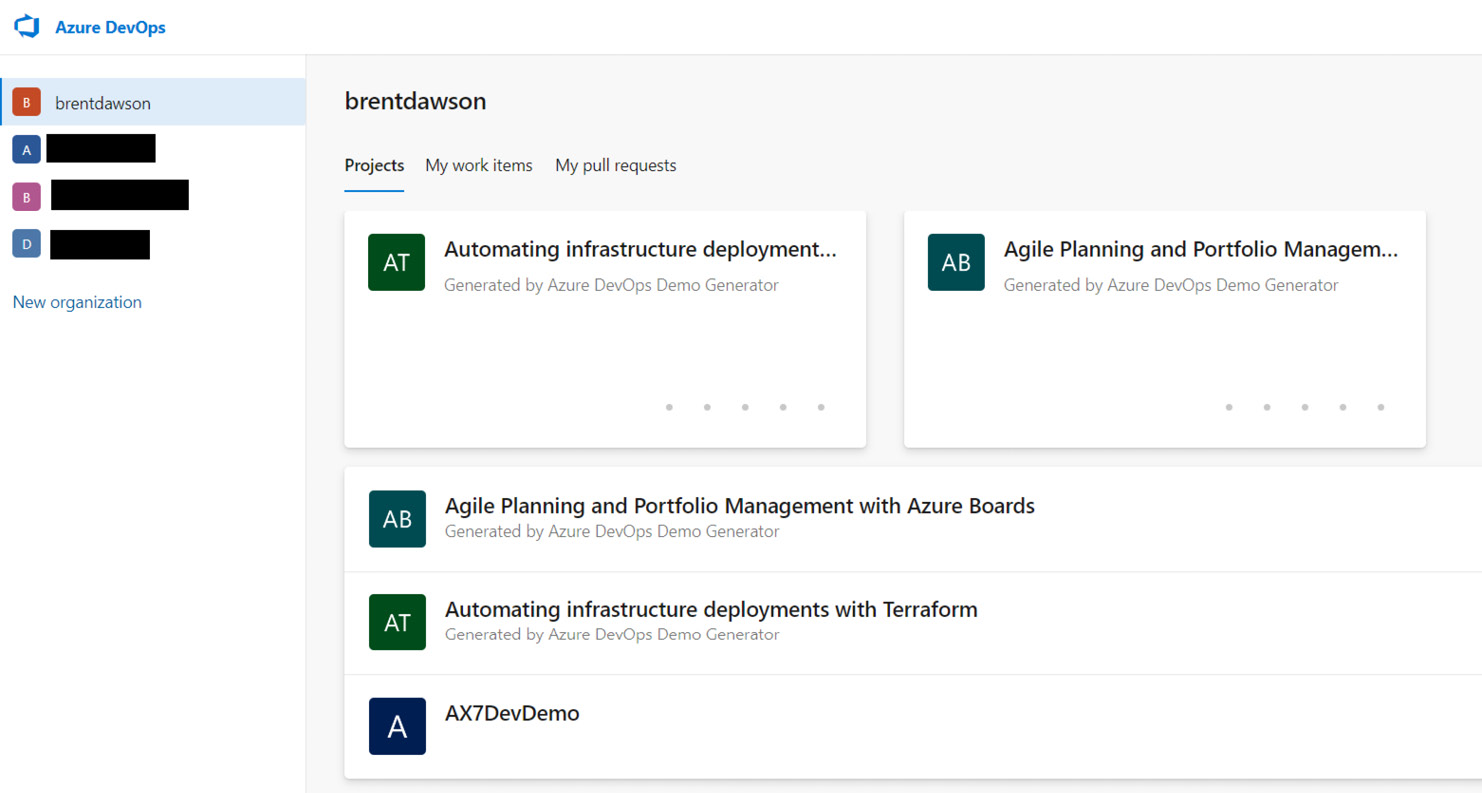Open the AB icon on the Agile Planning card
This screenshot has width=1482, height=793.
pyautogui.click(x=956, y=262)
